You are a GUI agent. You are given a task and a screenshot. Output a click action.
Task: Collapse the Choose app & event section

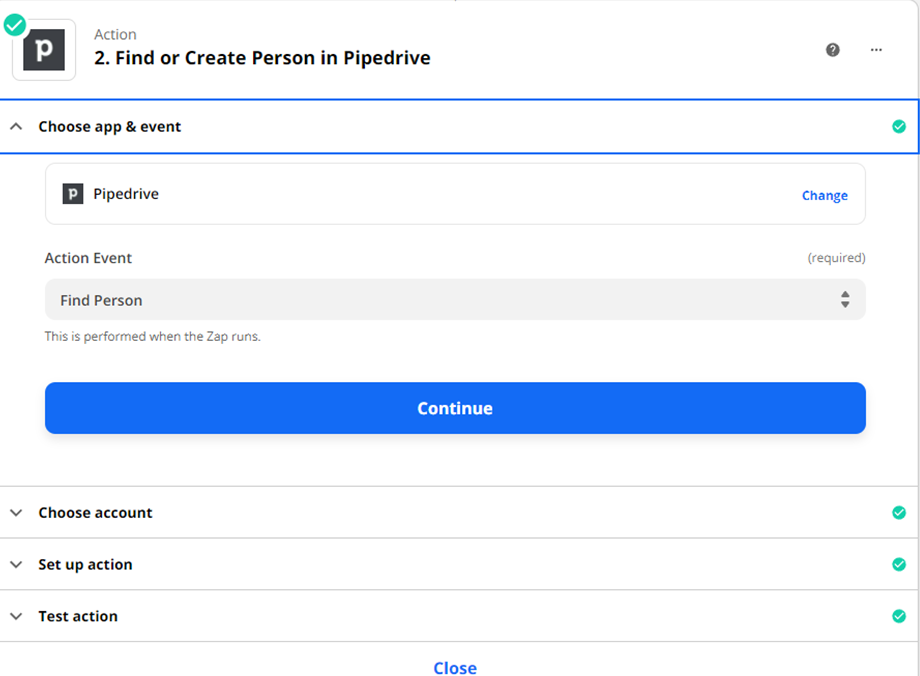pyautogui.click(x=16, y=127)
